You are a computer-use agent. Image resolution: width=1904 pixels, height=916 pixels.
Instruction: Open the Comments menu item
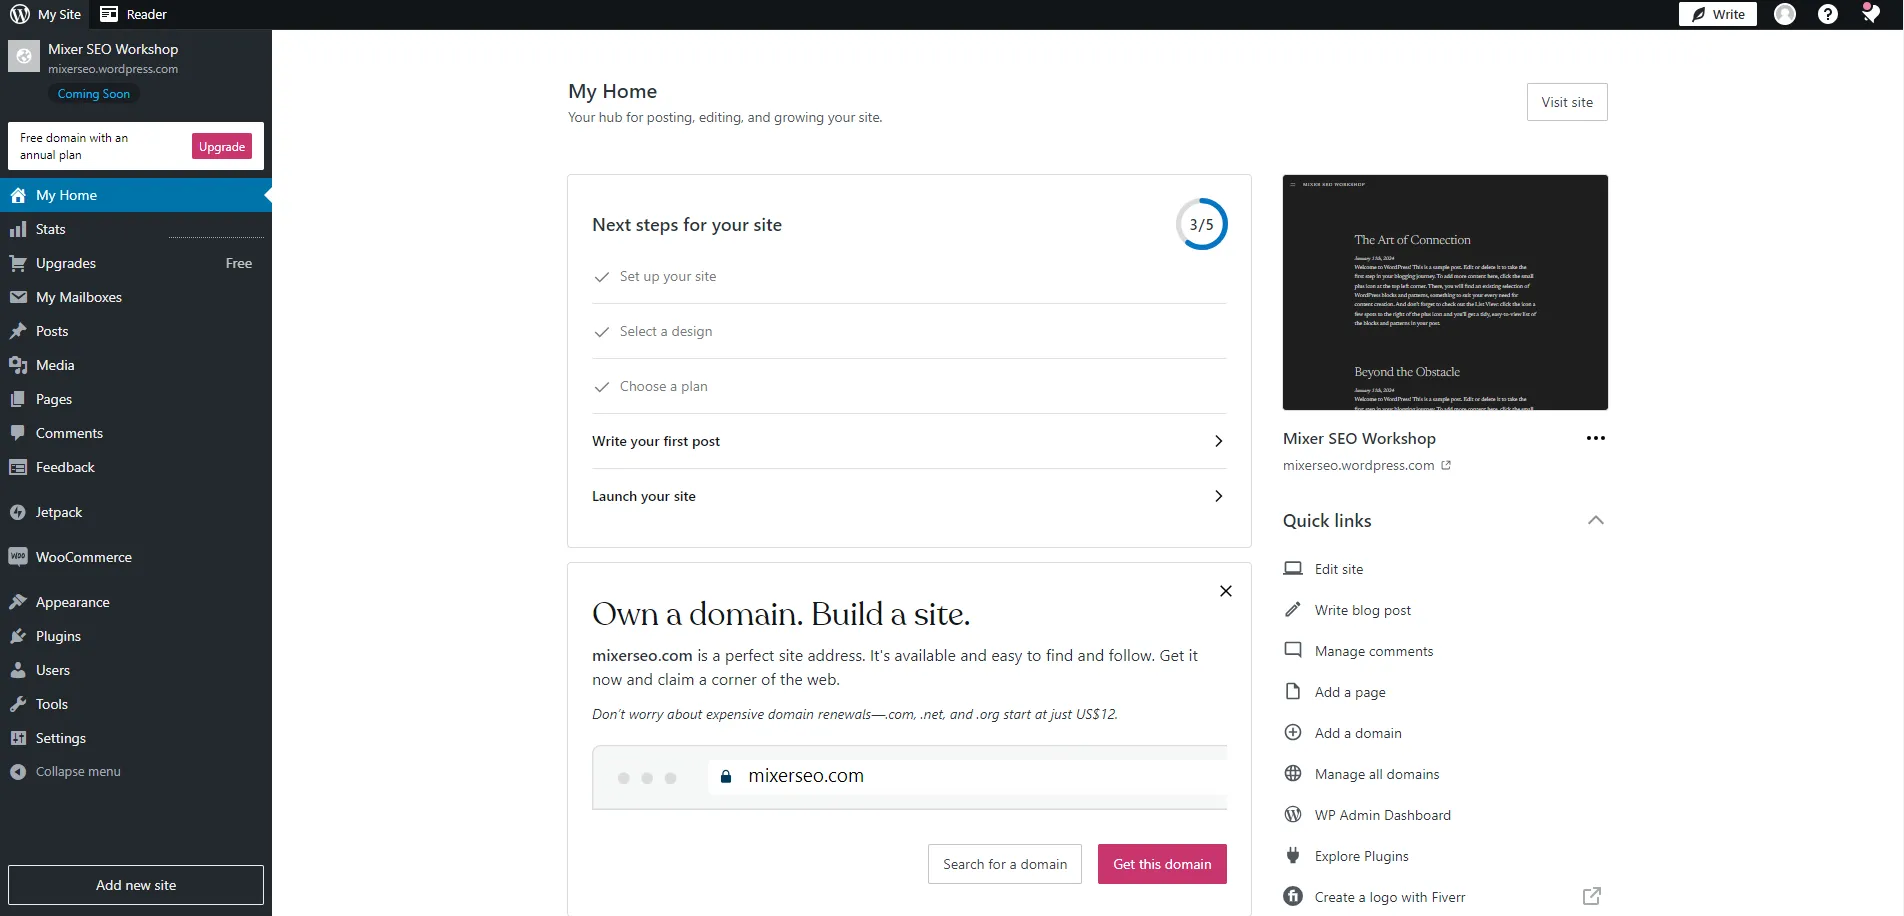[136, 433]
